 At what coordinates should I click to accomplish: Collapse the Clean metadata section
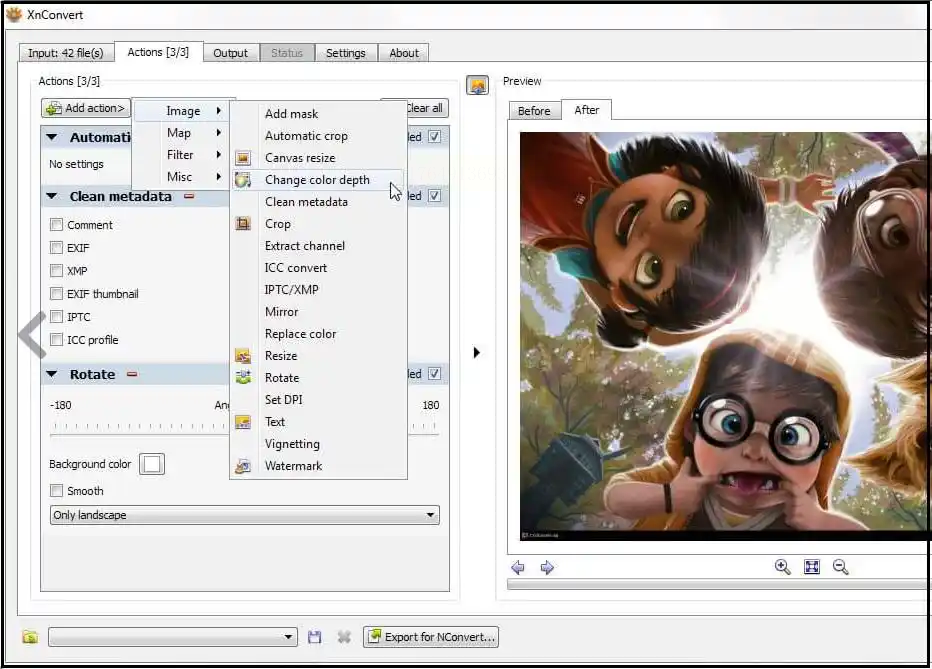tap(52, 197)
